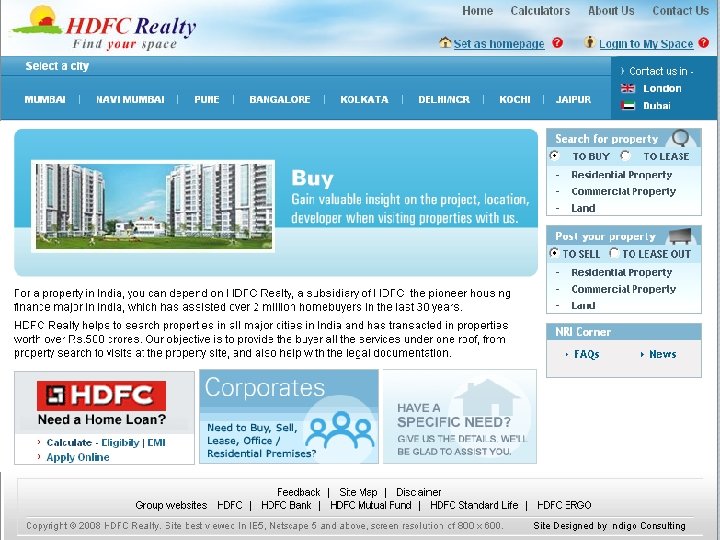Click the HDFC Realty logo
The image size is (720, 540).
pos(105,28)
